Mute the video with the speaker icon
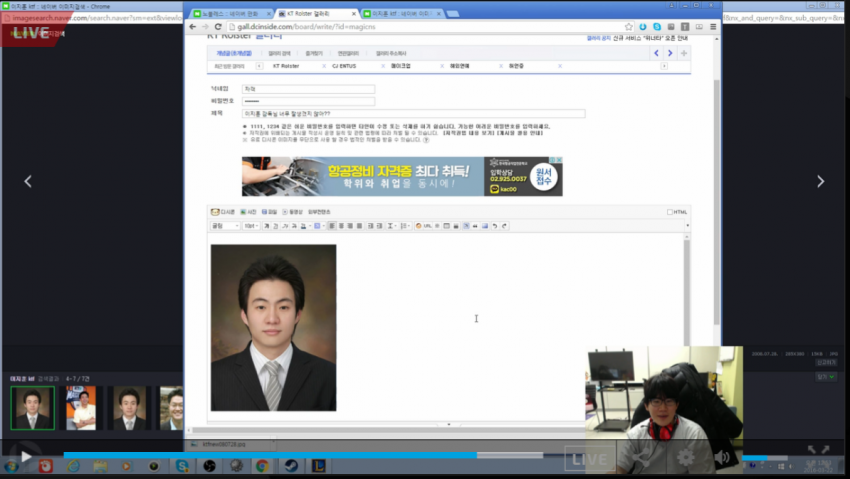This screenshot has width=850, height=479. tap(721, 457)
